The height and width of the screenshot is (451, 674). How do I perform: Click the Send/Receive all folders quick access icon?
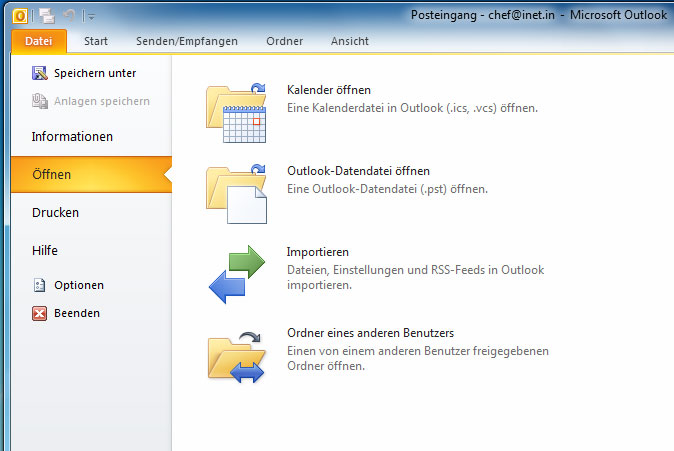coord(47,15)
